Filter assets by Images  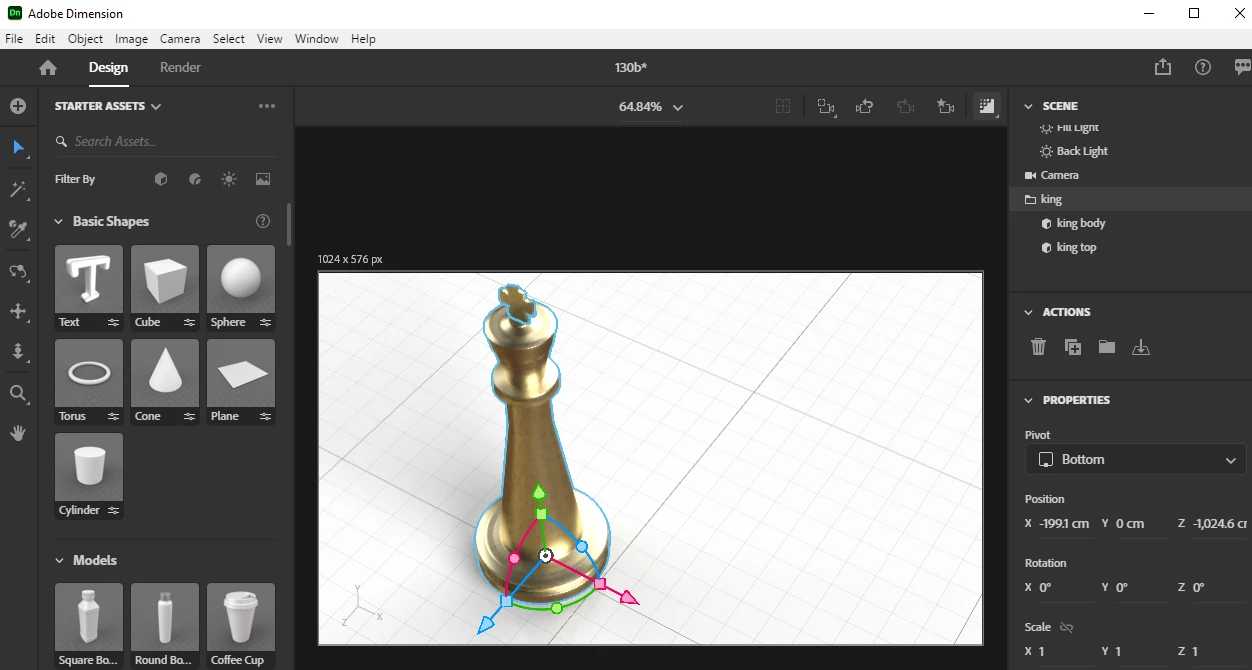(263, 179)
